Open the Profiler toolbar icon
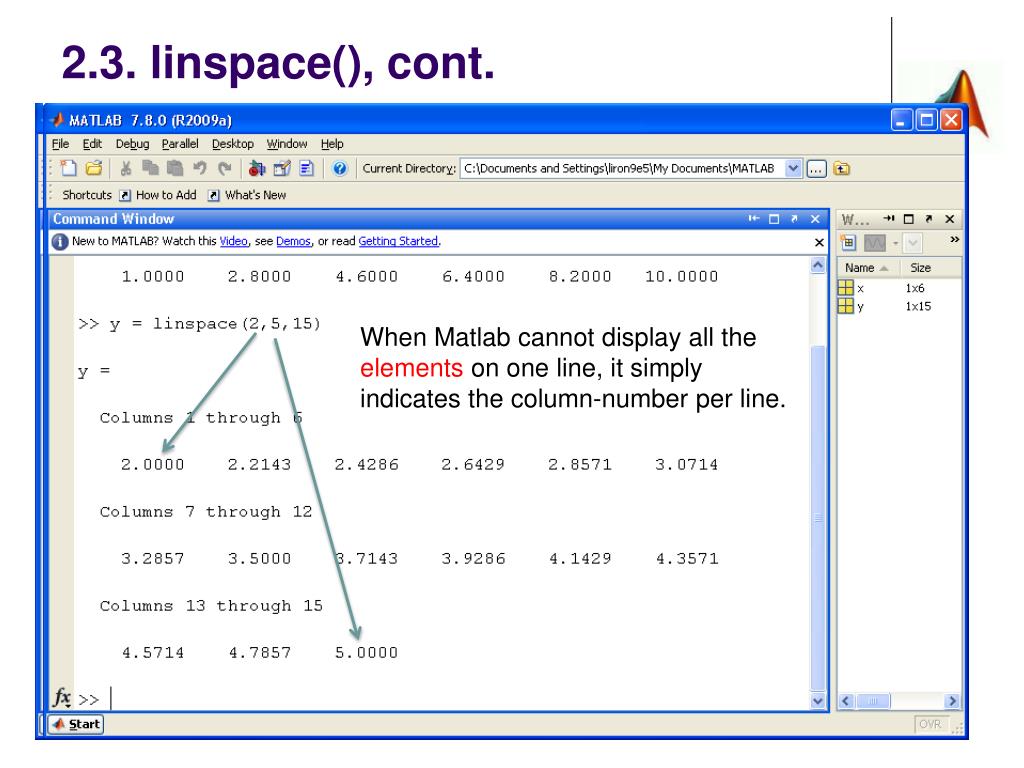Viewport: 1024px width, 768px height. 306,168
